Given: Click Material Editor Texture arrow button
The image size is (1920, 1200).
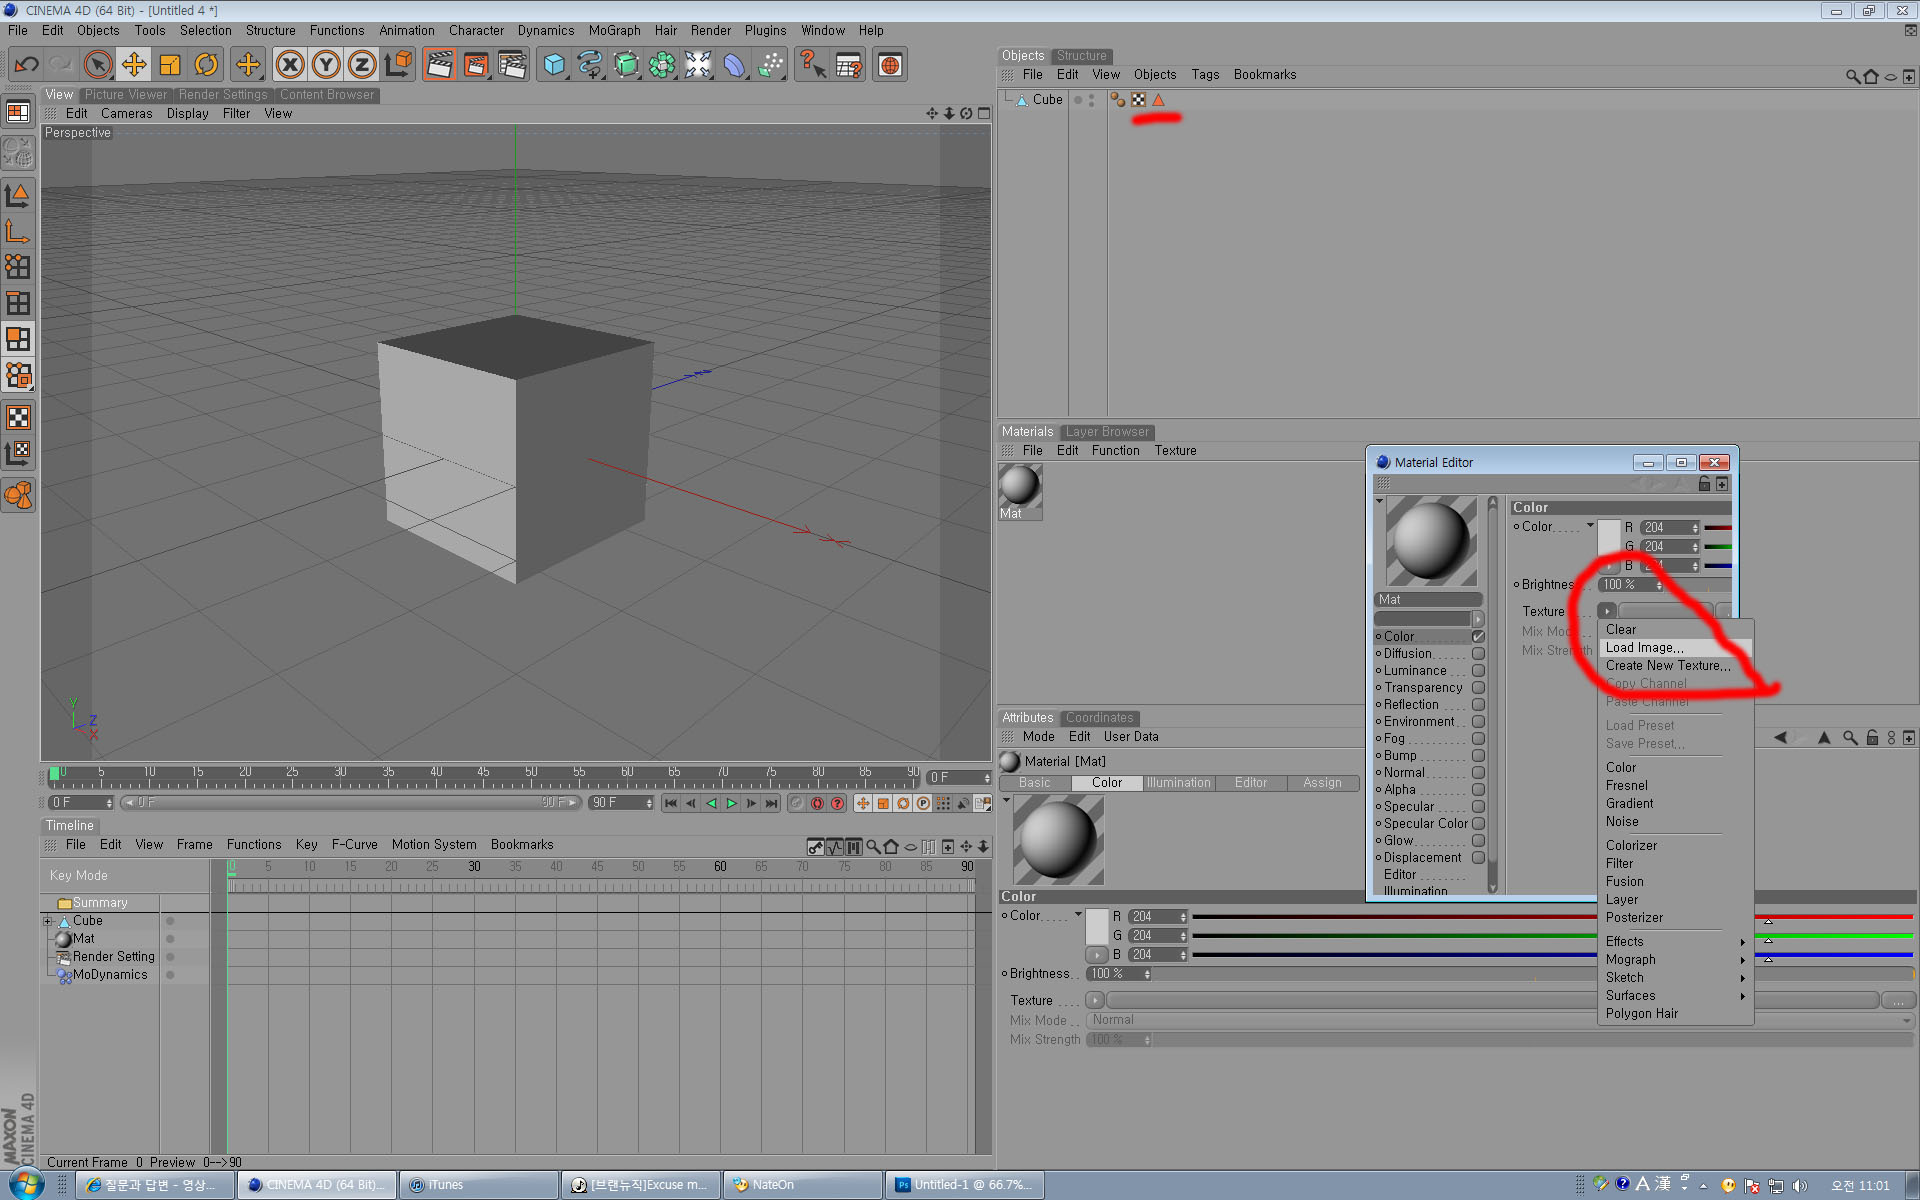Looking at the screenshot, I should tap(1606, 611).
